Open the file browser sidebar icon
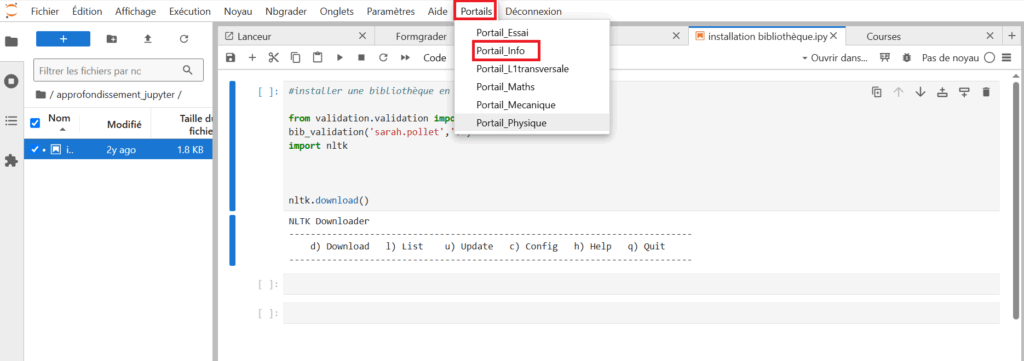This screenshot has width=1024, height=361. [11, 42]
